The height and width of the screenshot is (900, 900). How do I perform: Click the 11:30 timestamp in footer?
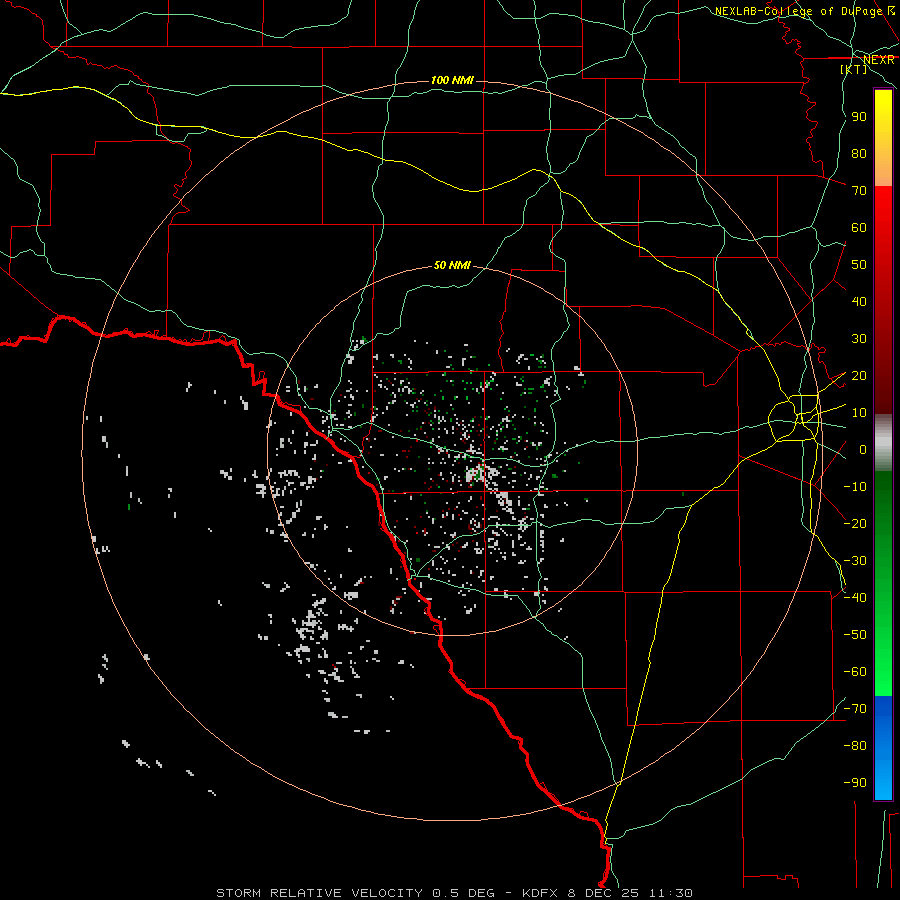tap(670, 893)
